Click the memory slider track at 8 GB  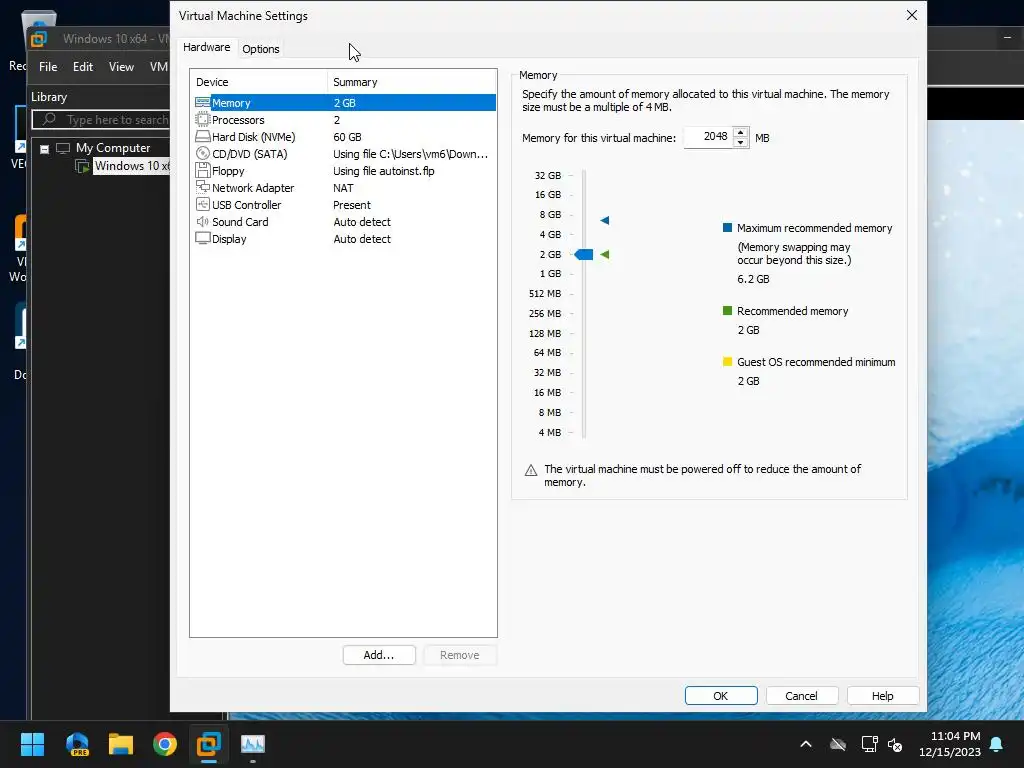pyautogui.click(x=584, y=214)
